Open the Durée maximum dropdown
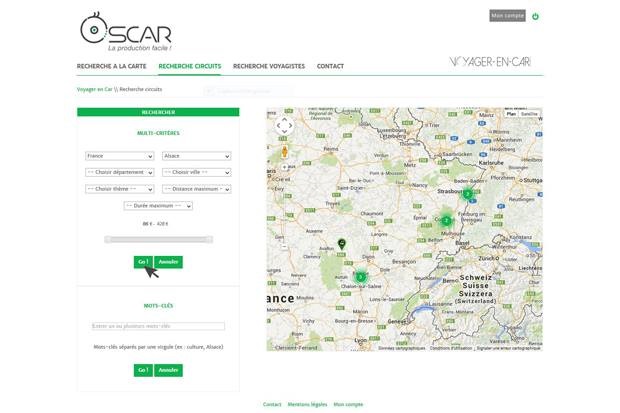620x413 pixels. tap(158, 206)
